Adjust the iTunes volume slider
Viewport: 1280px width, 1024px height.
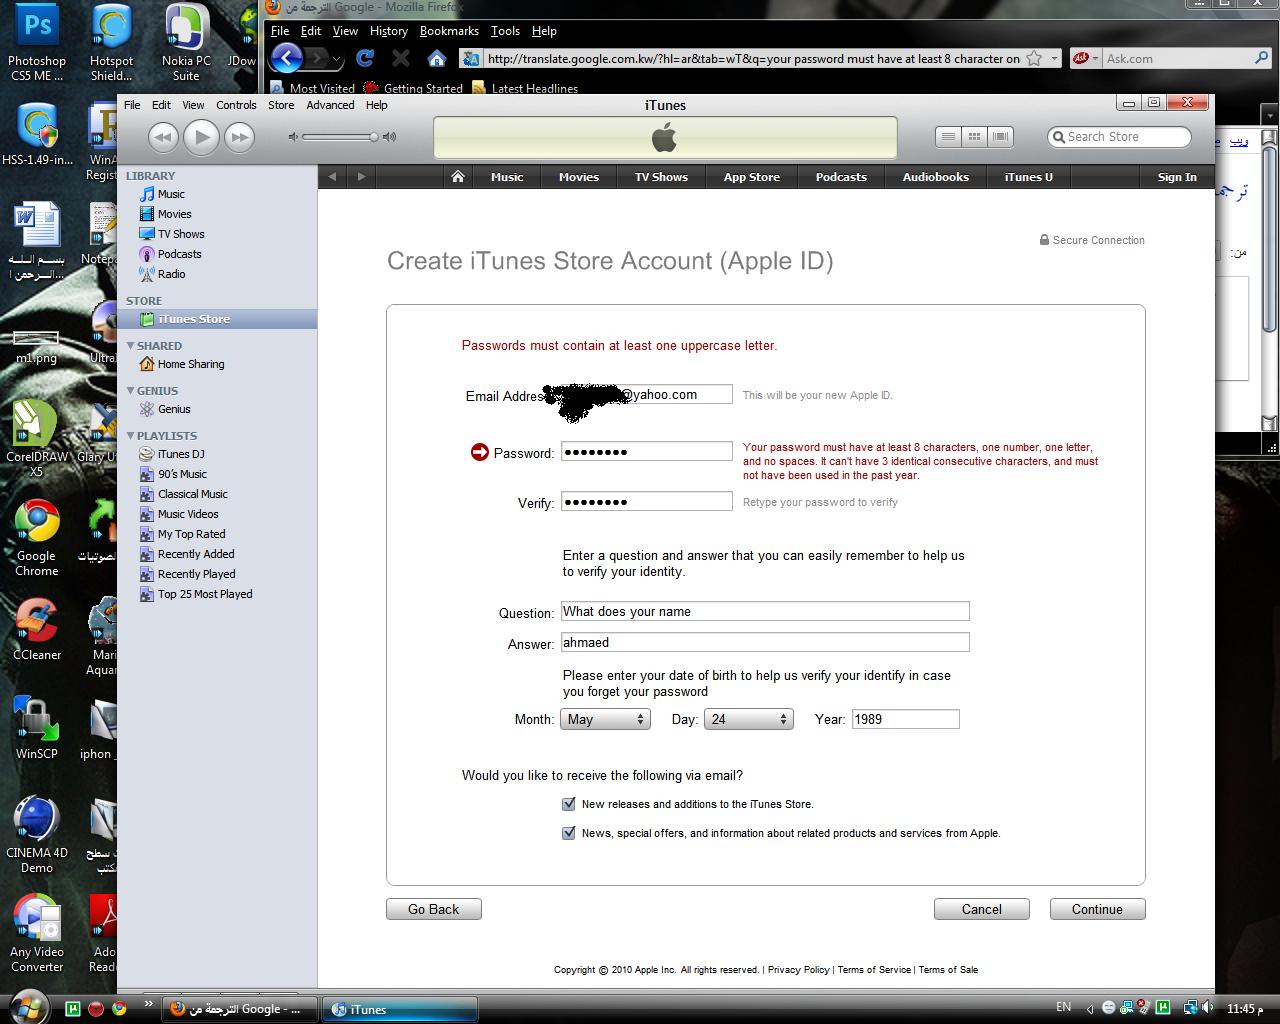tap(342, 137)
